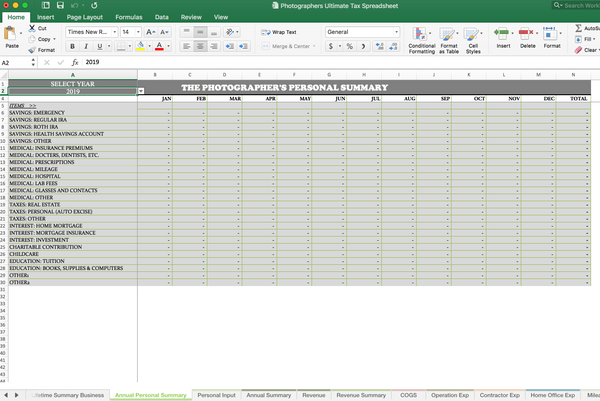Open the Page Layout ribbon tab
This screenshot has height=401, width=600.
click(x=85, y=17)
